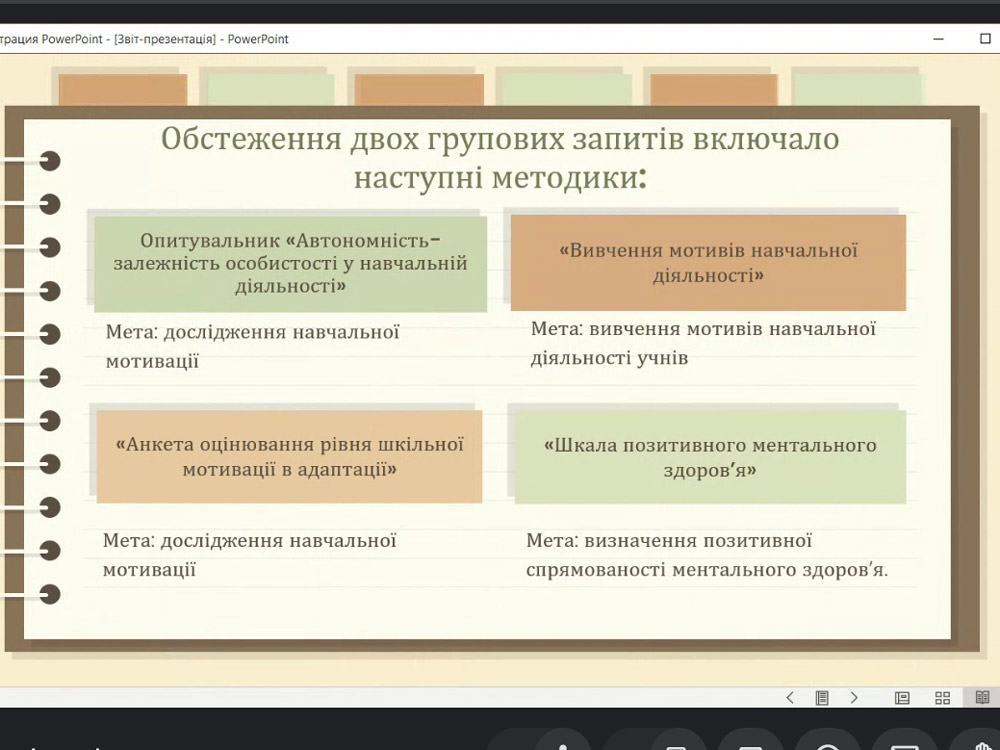Toggle the microphone in the meeting bar
Image resolution: width=1000 pixels, height=750 pixels.
pos(563,742)
